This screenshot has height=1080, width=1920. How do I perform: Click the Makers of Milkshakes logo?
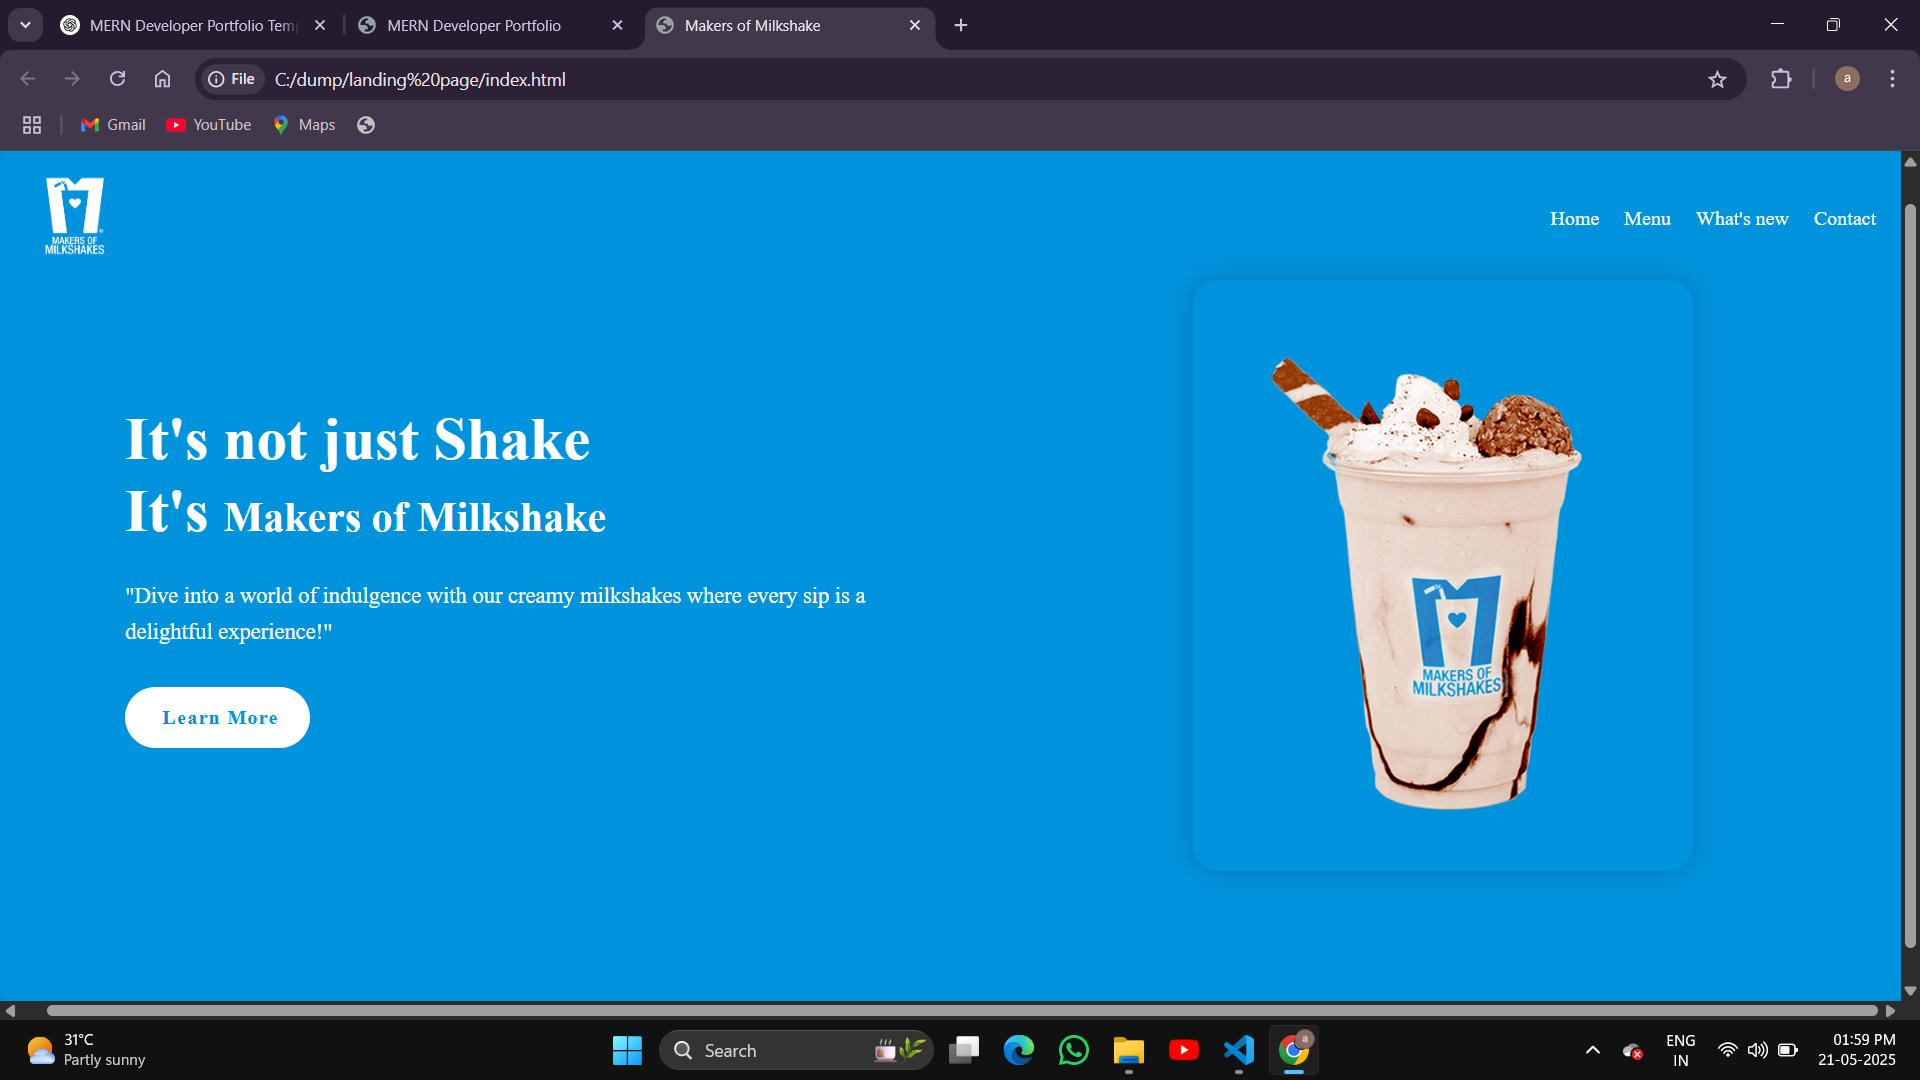coord(75,216)
